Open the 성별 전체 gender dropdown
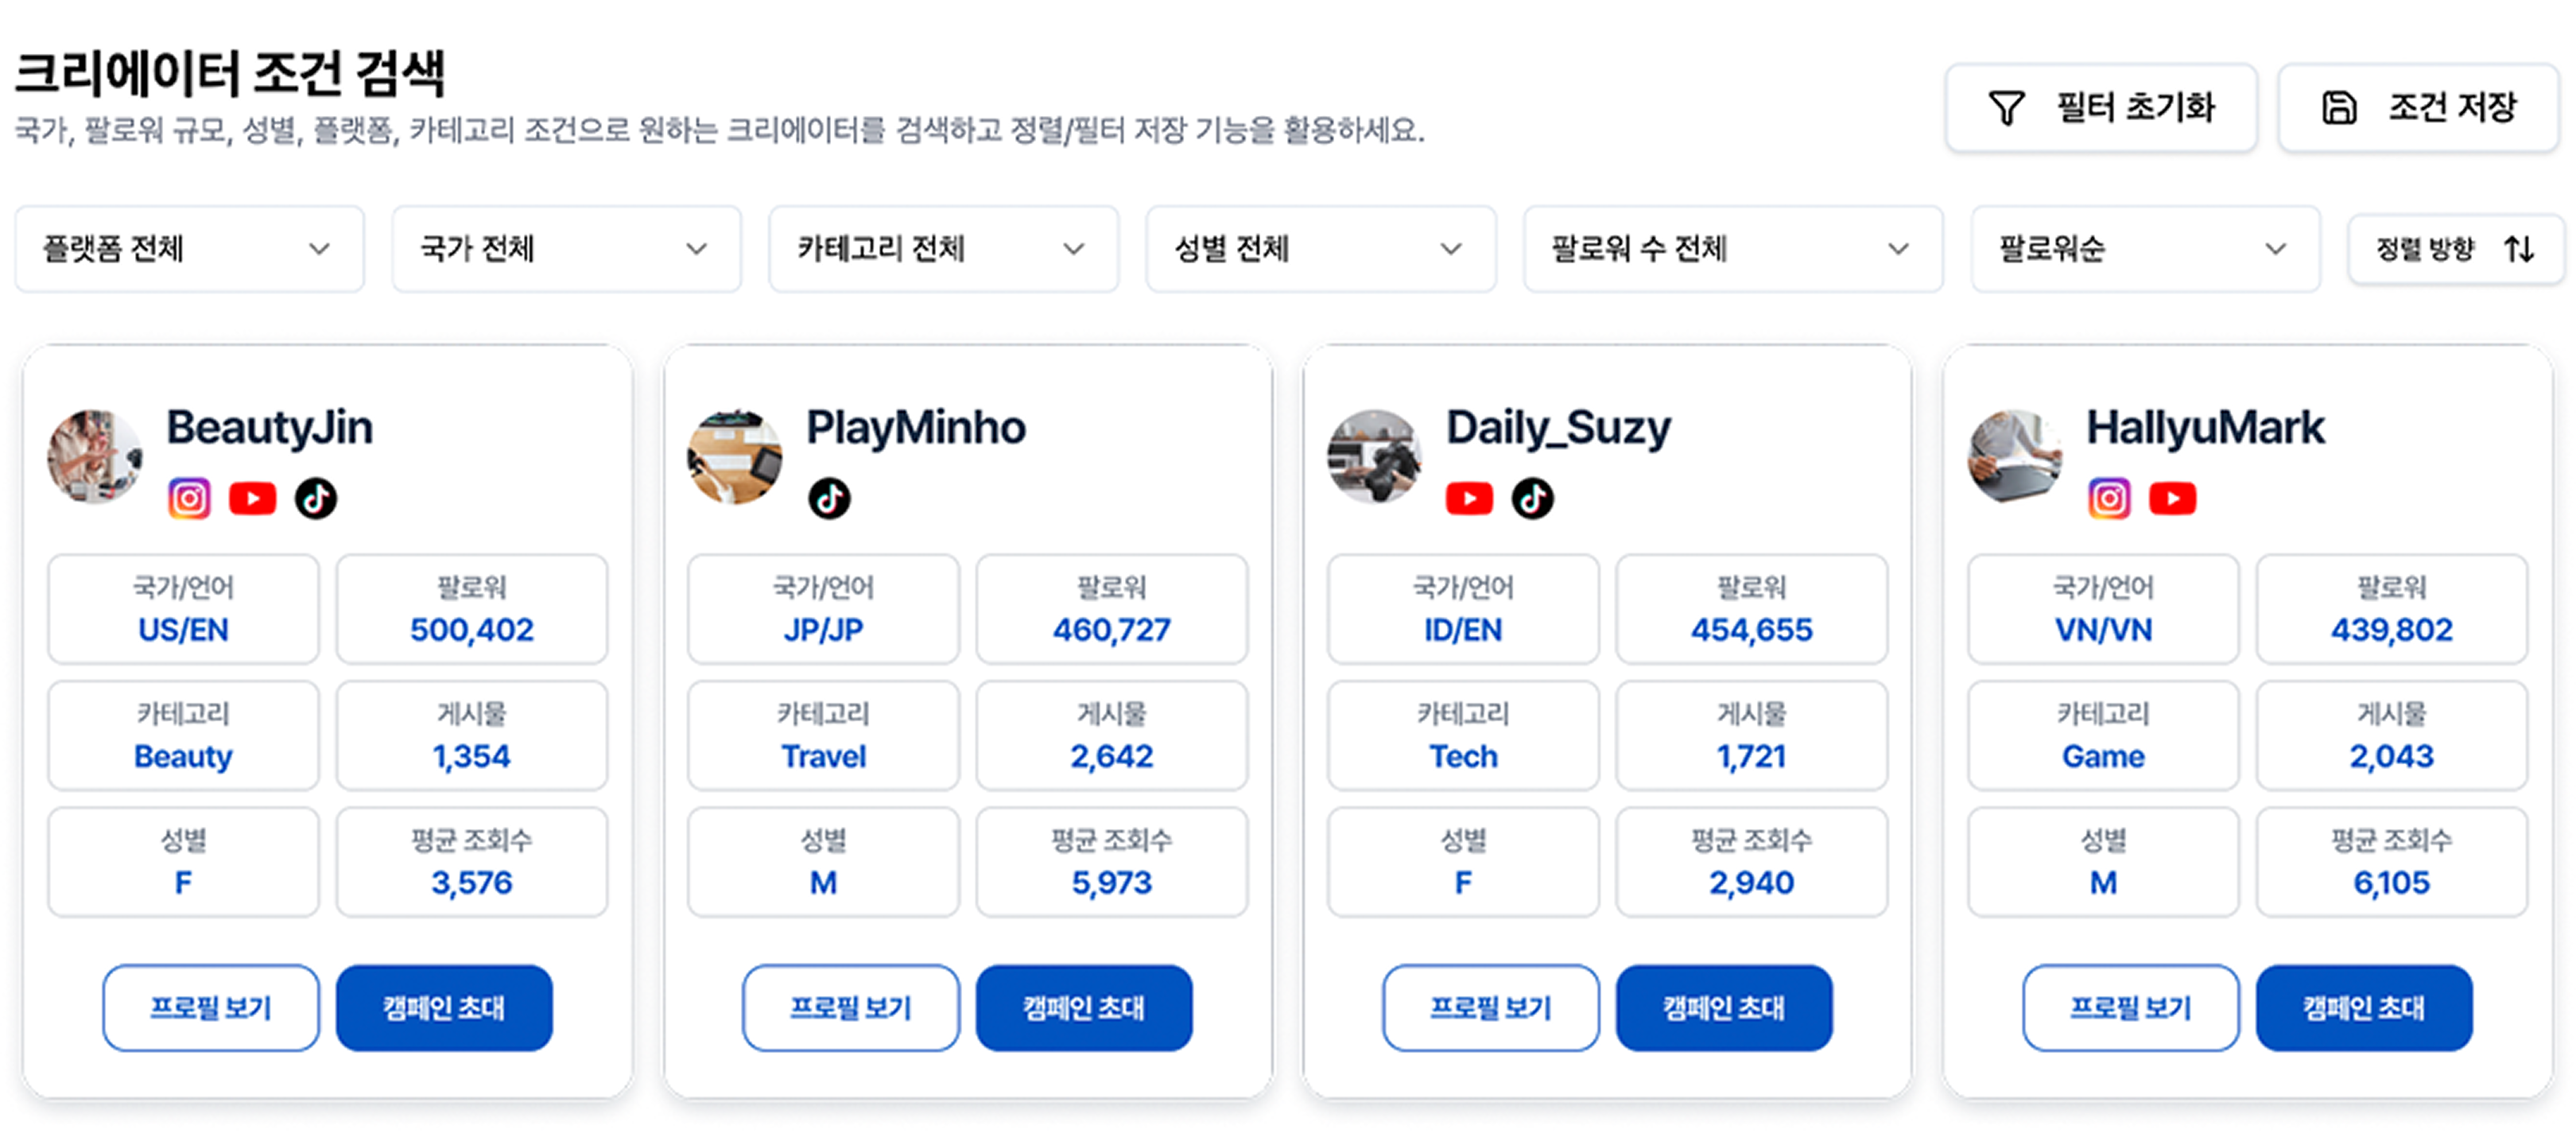This screenshot has height=1145, width=2576. pos(1320,249)
